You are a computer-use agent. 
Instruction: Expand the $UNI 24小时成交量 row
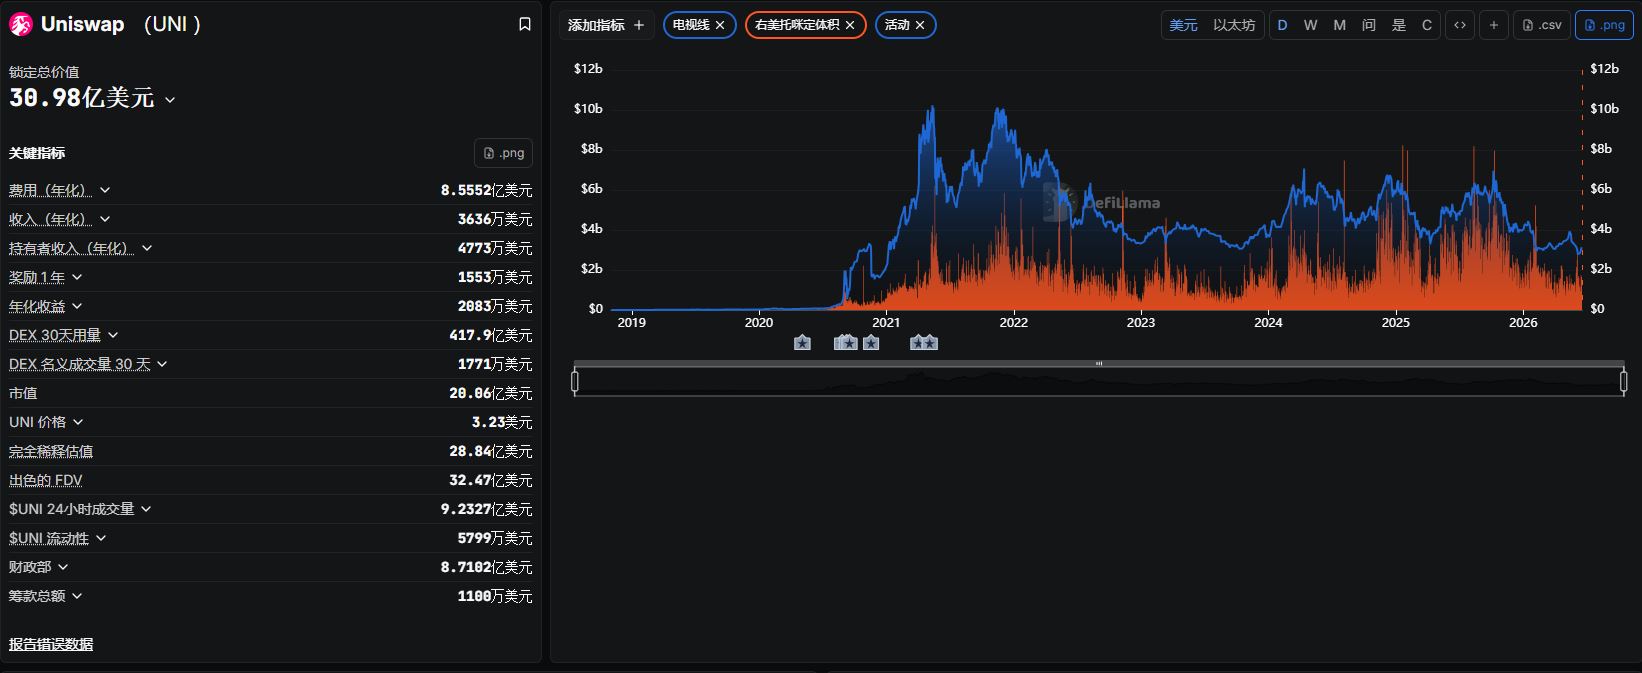pyautogui.click(x=146, y=509)
